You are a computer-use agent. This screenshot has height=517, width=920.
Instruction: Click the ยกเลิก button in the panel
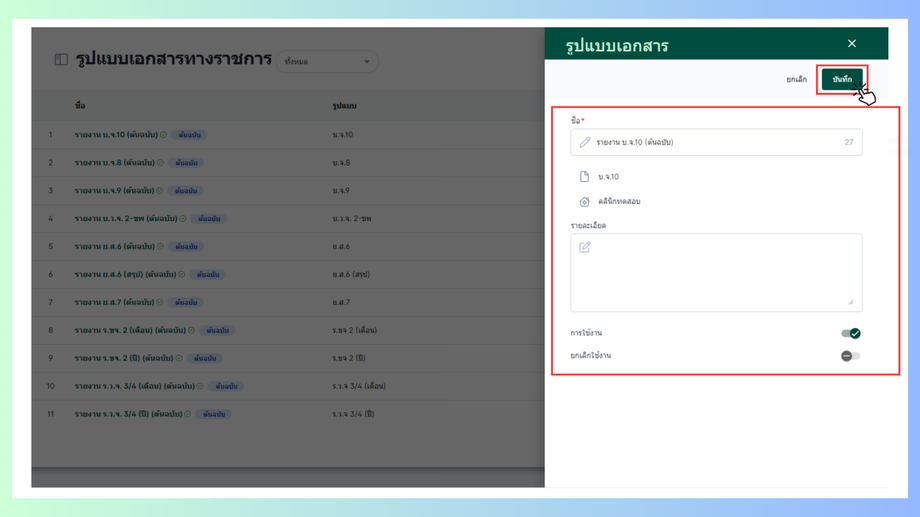tap(796, 79)
